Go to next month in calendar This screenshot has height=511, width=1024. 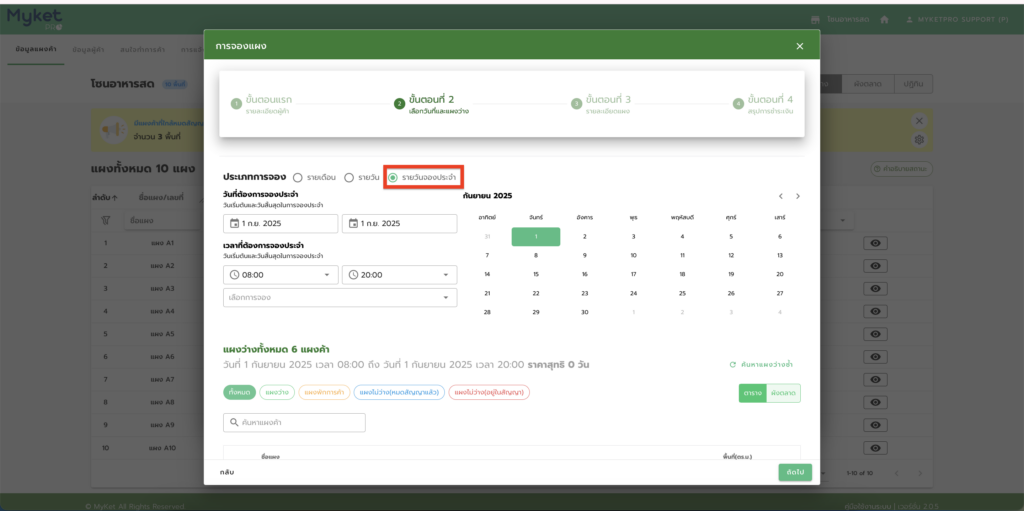(x=797, y=196)
